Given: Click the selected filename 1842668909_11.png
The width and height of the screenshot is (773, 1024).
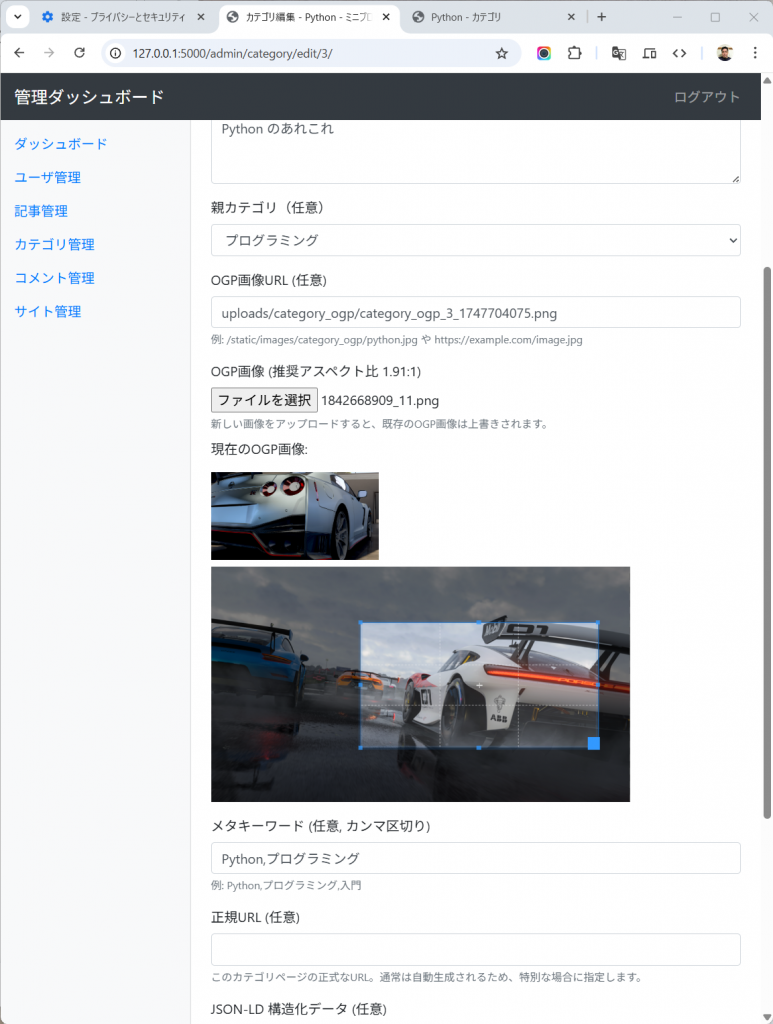Looking at the screenshot, I should pos(380,400).
